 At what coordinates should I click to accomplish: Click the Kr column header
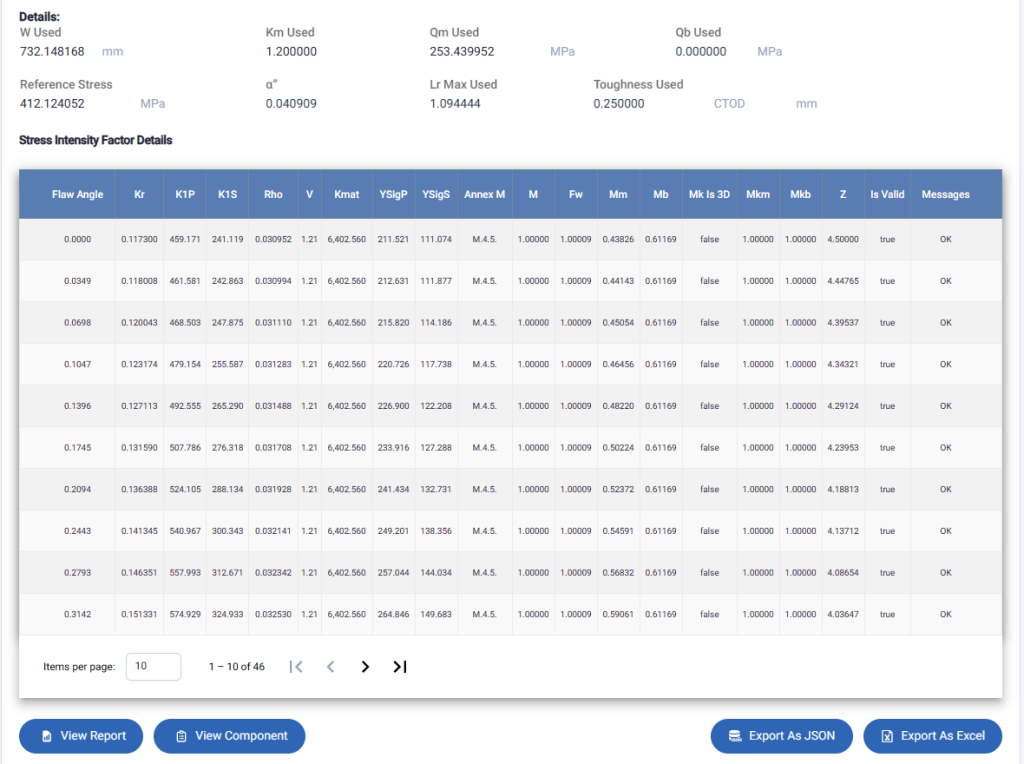pyautogui.click(x=139, y=195)
